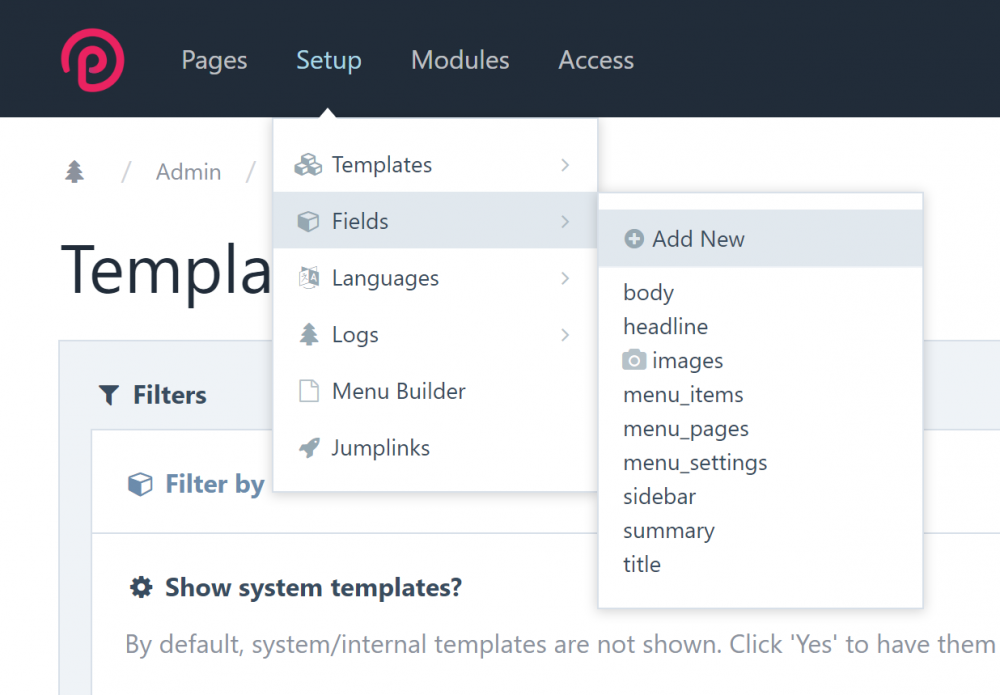The height and width of the screenshot is (695, 1000).
Task: Click the camera icon beside images
Action: [x=634, y=360]
